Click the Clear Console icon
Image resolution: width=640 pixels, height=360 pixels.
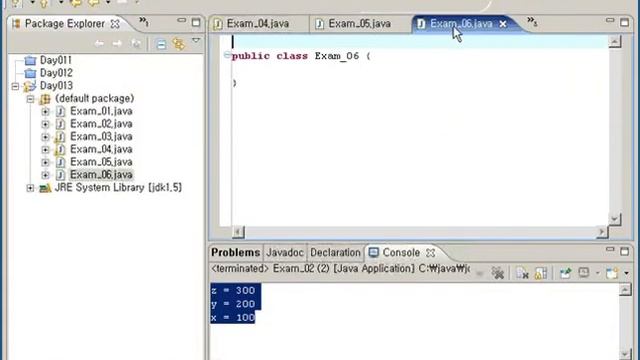[x=522, y=273]
